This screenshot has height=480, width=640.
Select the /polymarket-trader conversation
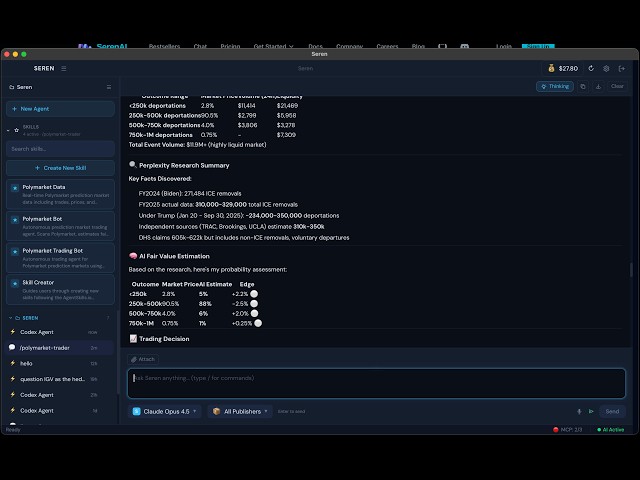pos(59,348)
